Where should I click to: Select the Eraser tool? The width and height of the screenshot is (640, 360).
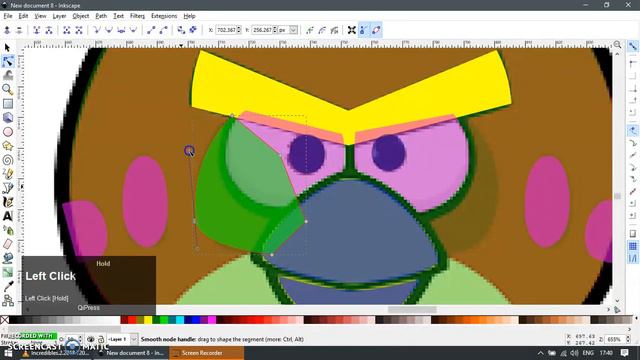click(x=7, y=244)
